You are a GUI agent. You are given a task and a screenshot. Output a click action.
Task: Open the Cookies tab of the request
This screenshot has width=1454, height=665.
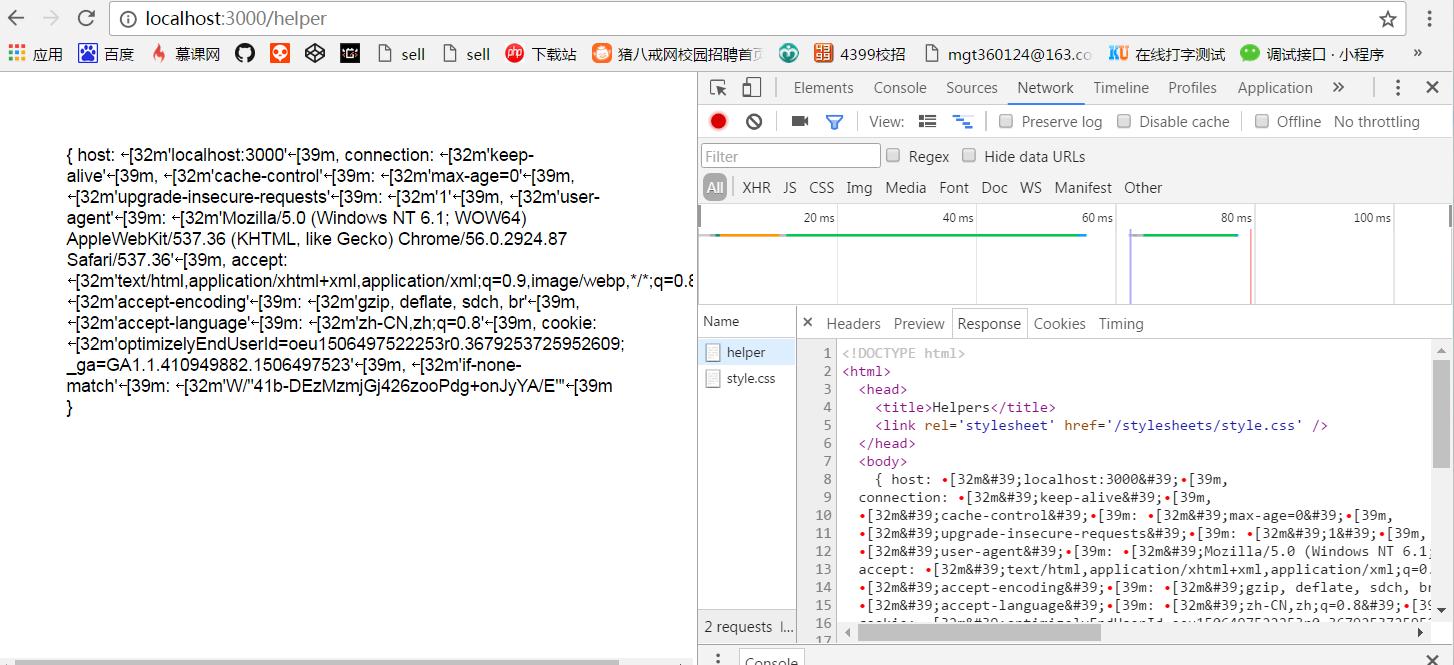pos(1059,323)
